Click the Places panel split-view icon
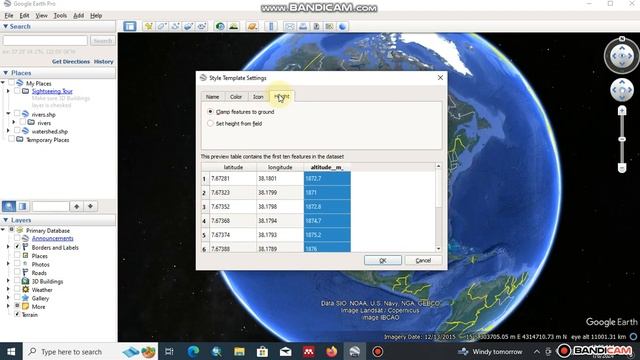 point(23,206)
